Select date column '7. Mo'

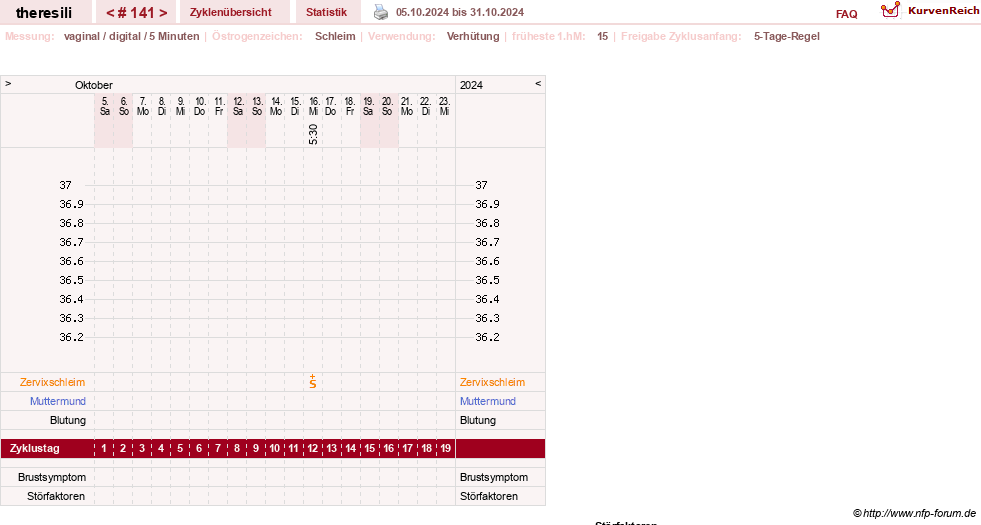coord(143,106)
